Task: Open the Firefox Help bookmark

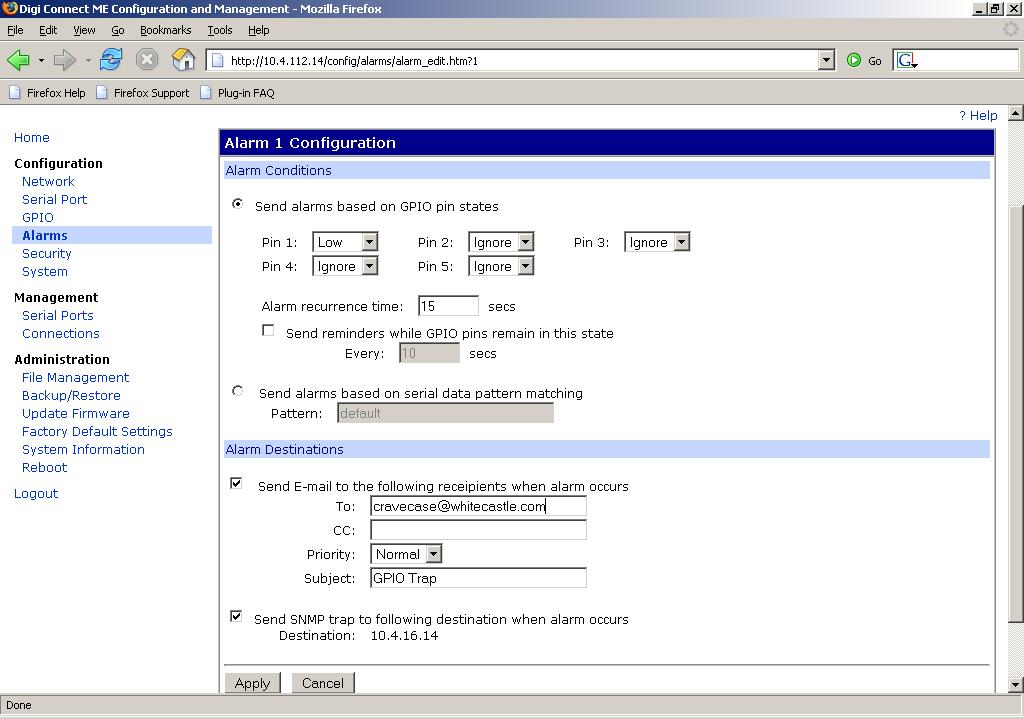Action: tap(47, 93)
